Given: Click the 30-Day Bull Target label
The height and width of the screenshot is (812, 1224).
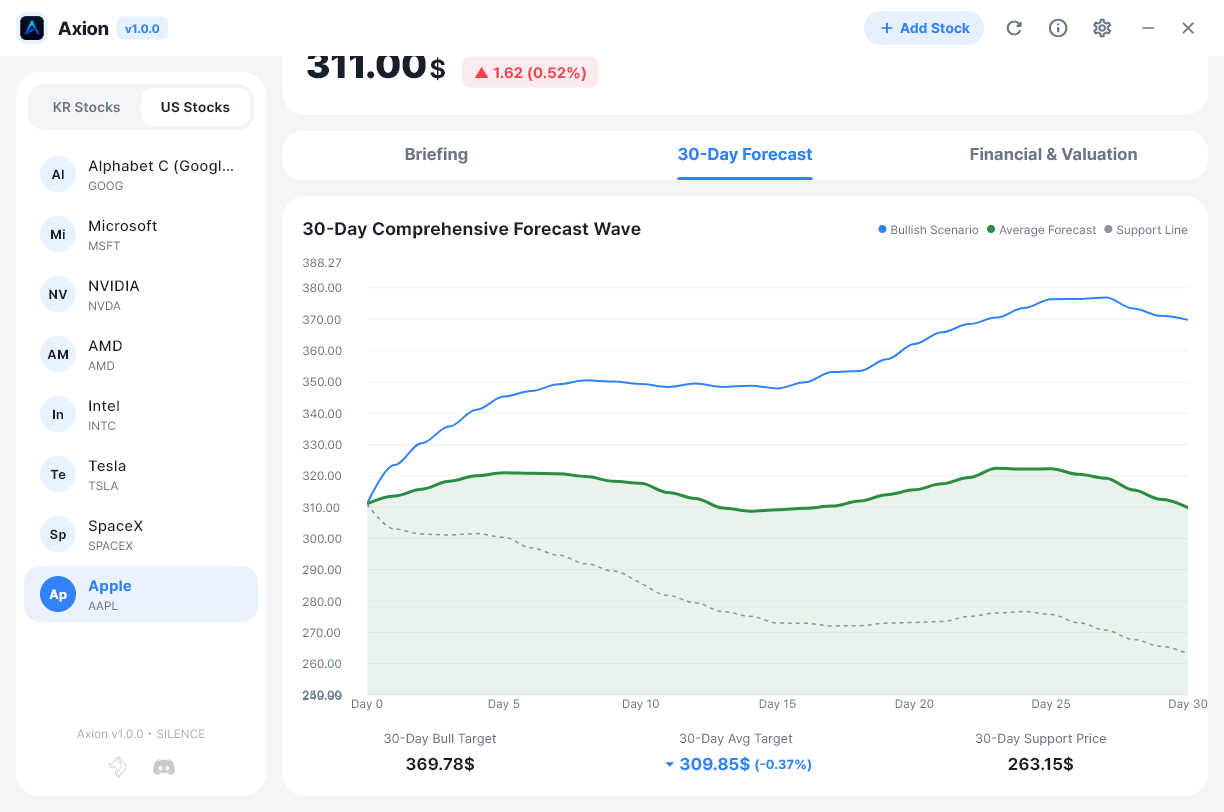Looking at the screenshot, I should point(440,739).
